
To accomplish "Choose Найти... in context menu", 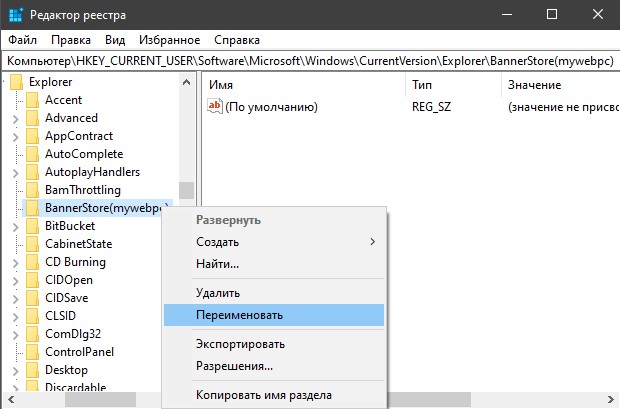I will [274, 263].
